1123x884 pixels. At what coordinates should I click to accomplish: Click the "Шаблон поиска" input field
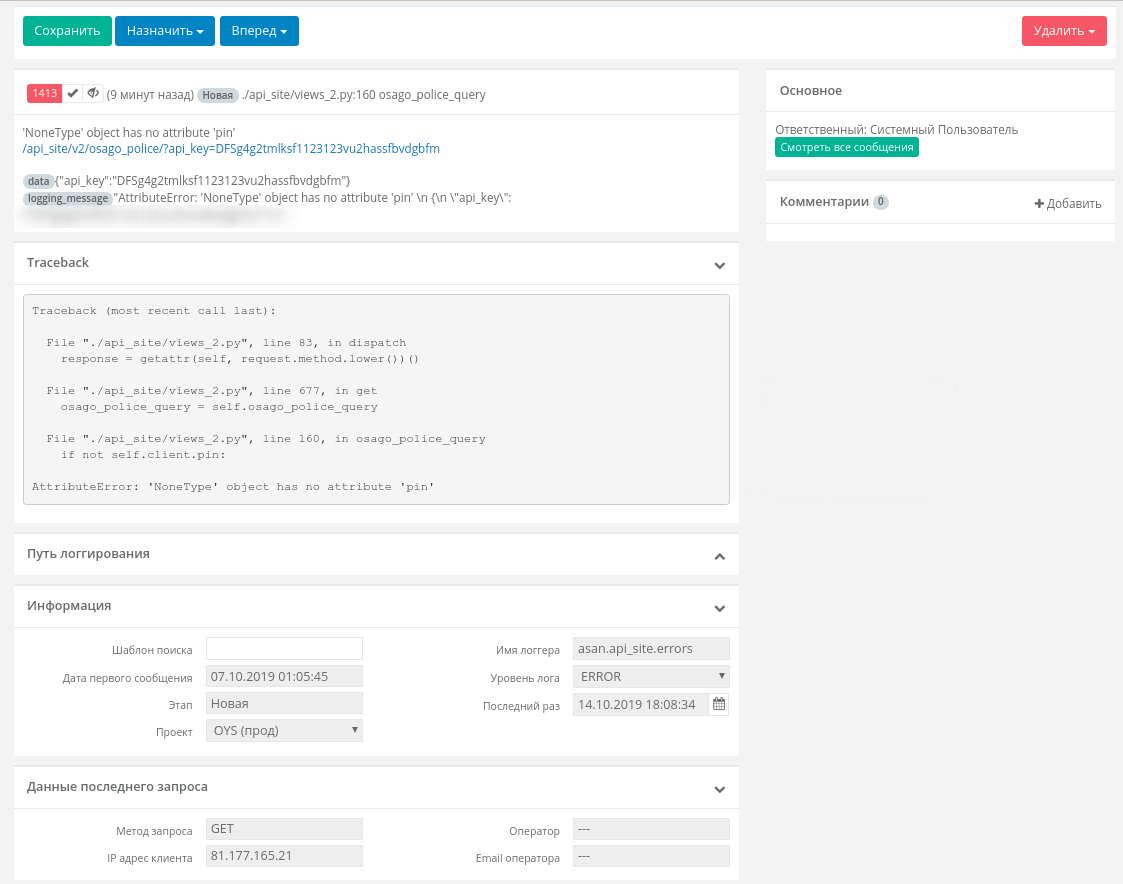[284, 648]
